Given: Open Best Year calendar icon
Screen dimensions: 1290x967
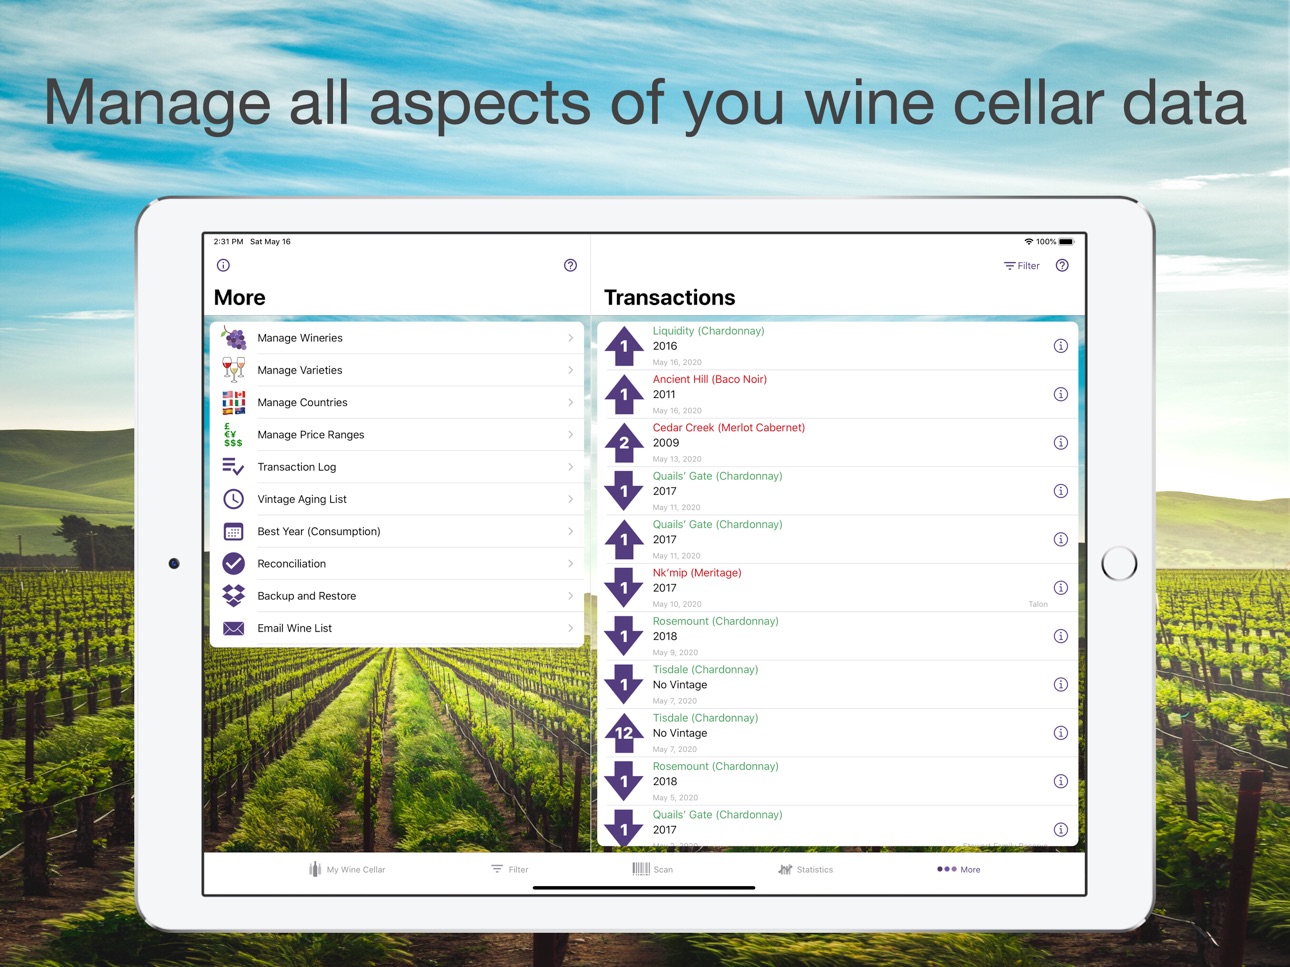Looking at the screenshot, I should [233, 531].
